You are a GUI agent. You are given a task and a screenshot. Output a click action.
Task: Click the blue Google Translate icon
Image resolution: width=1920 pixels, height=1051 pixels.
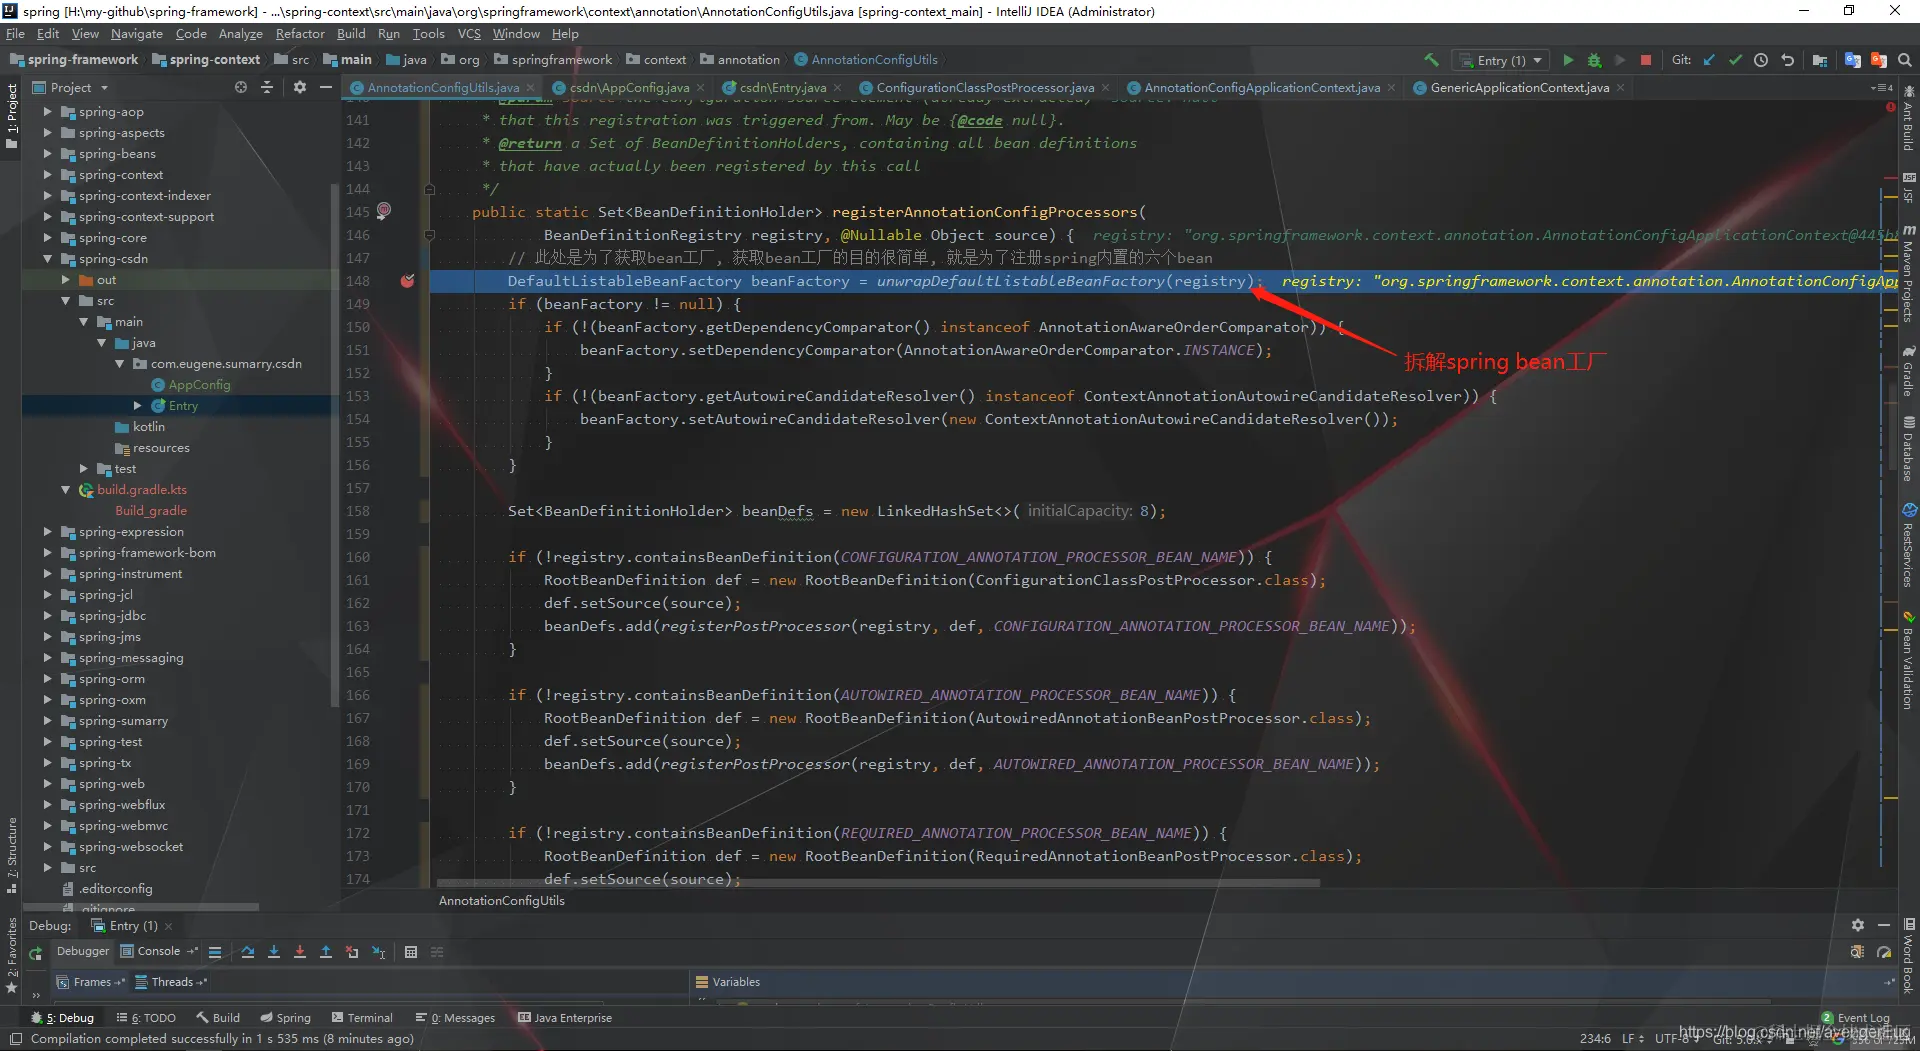(x=1853, y=60)
